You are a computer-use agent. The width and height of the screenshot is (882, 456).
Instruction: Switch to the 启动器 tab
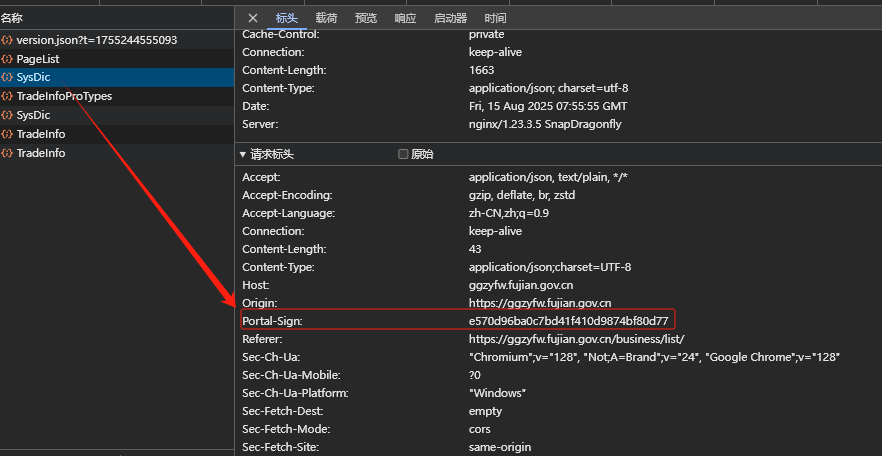[451, 18]
